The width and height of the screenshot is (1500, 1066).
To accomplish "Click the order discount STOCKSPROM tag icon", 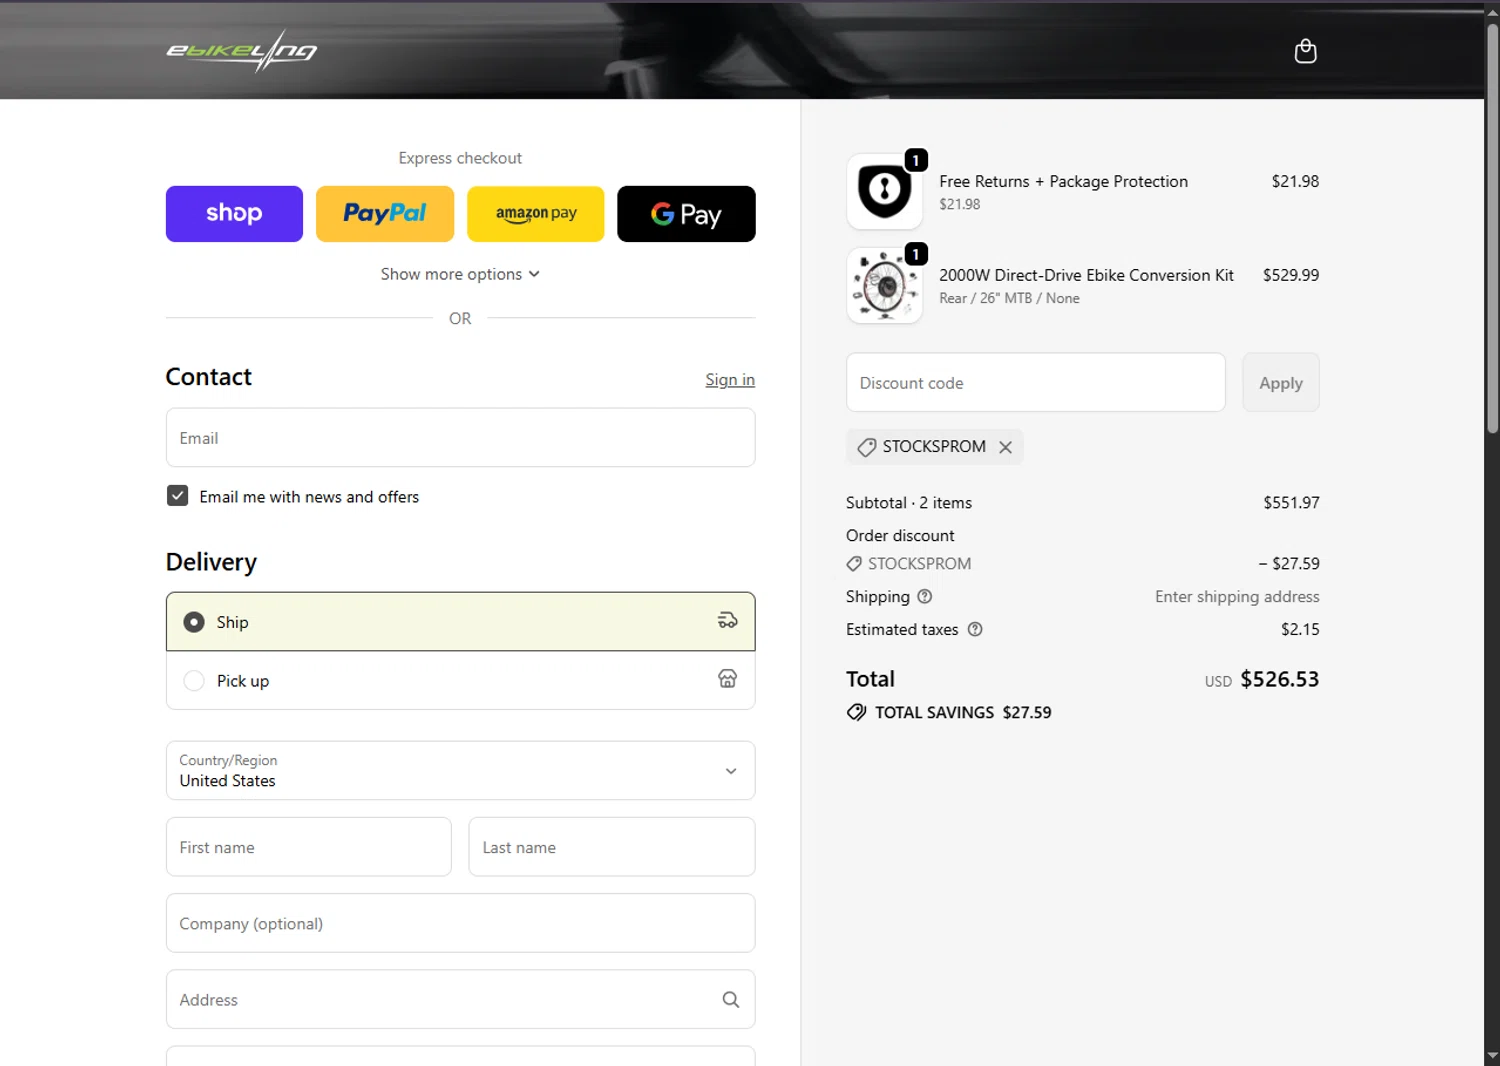I will point(854,564).
